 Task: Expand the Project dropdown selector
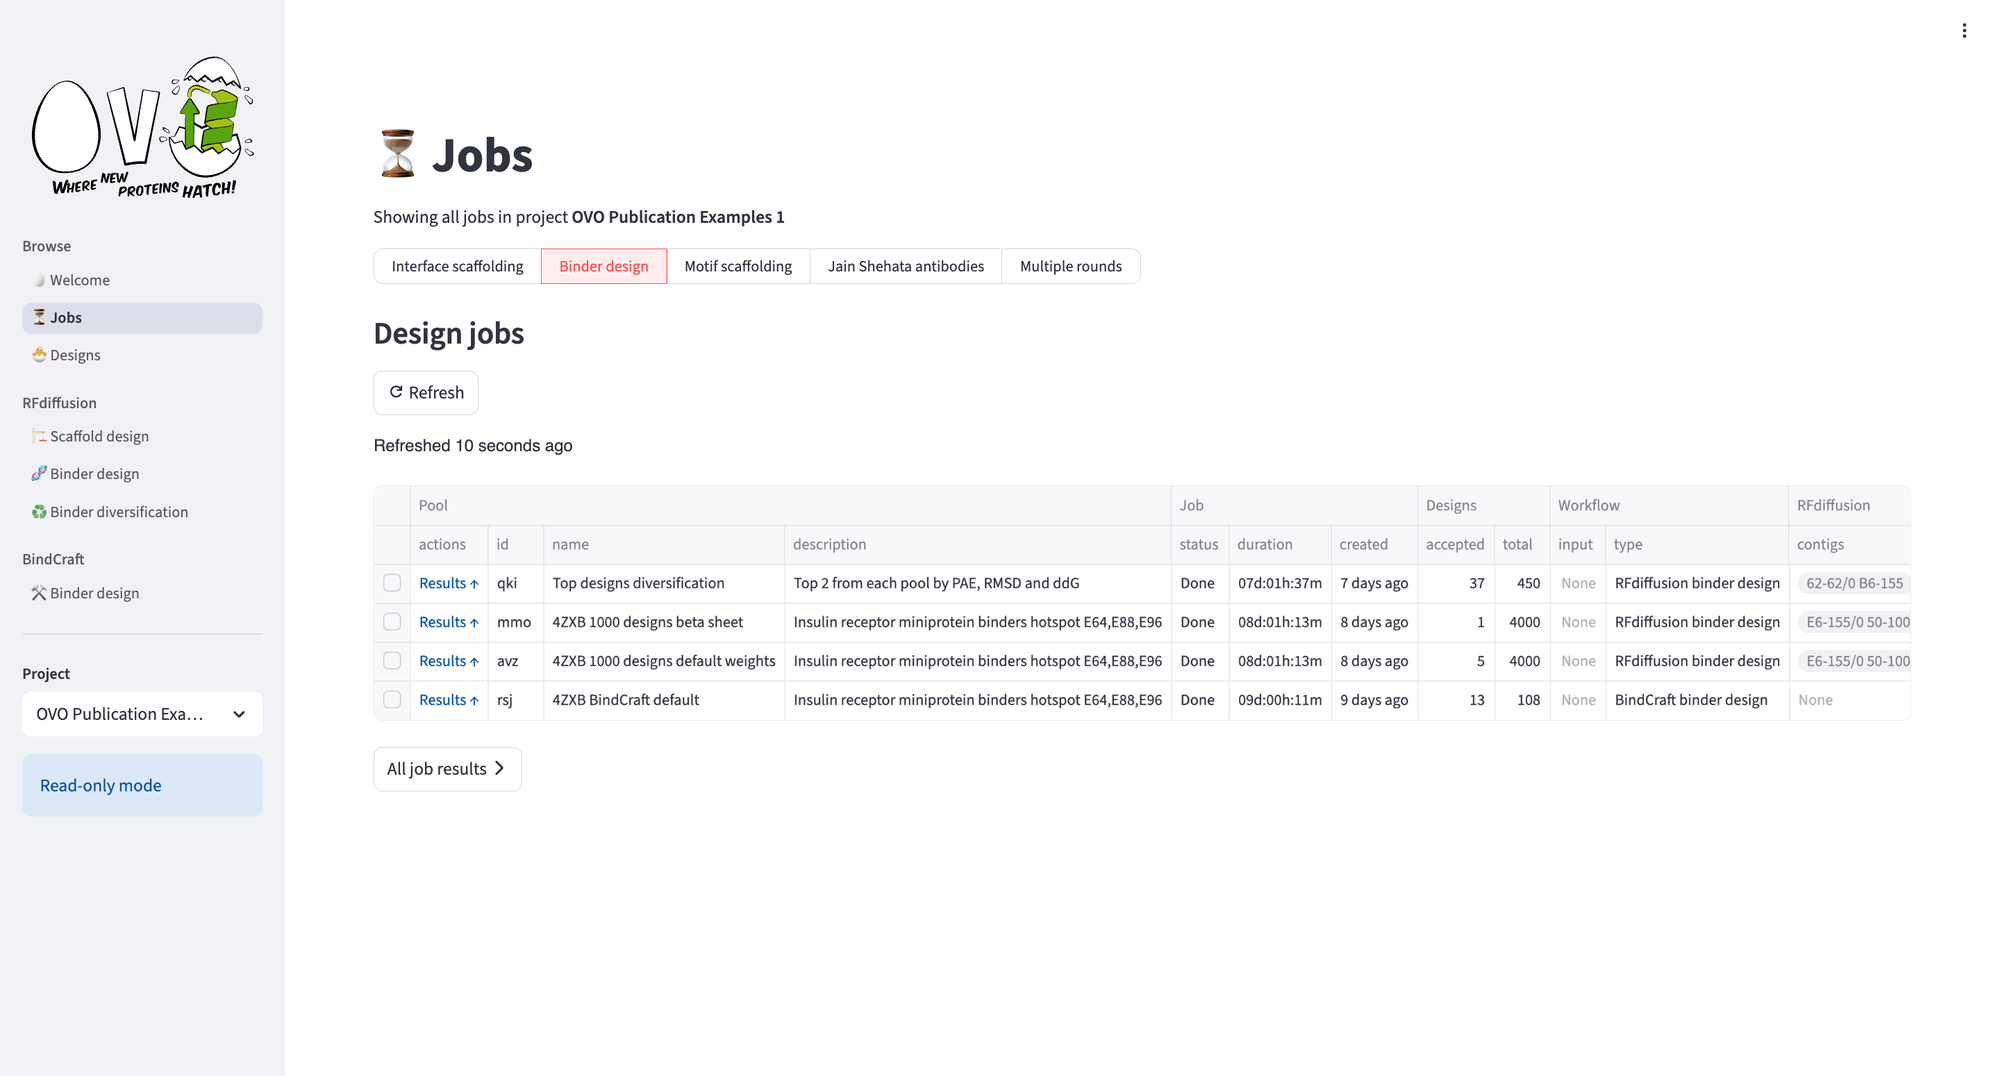click(142, 714)
